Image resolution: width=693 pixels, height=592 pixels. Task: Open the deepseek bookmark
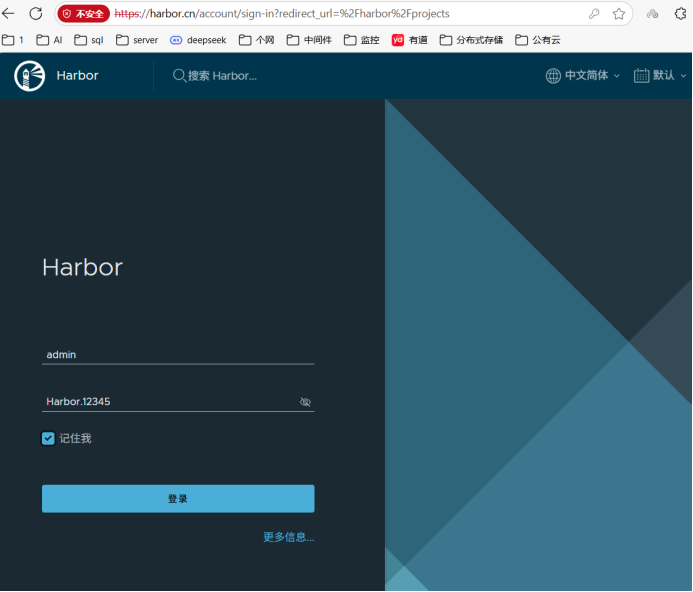click(198, 40)
